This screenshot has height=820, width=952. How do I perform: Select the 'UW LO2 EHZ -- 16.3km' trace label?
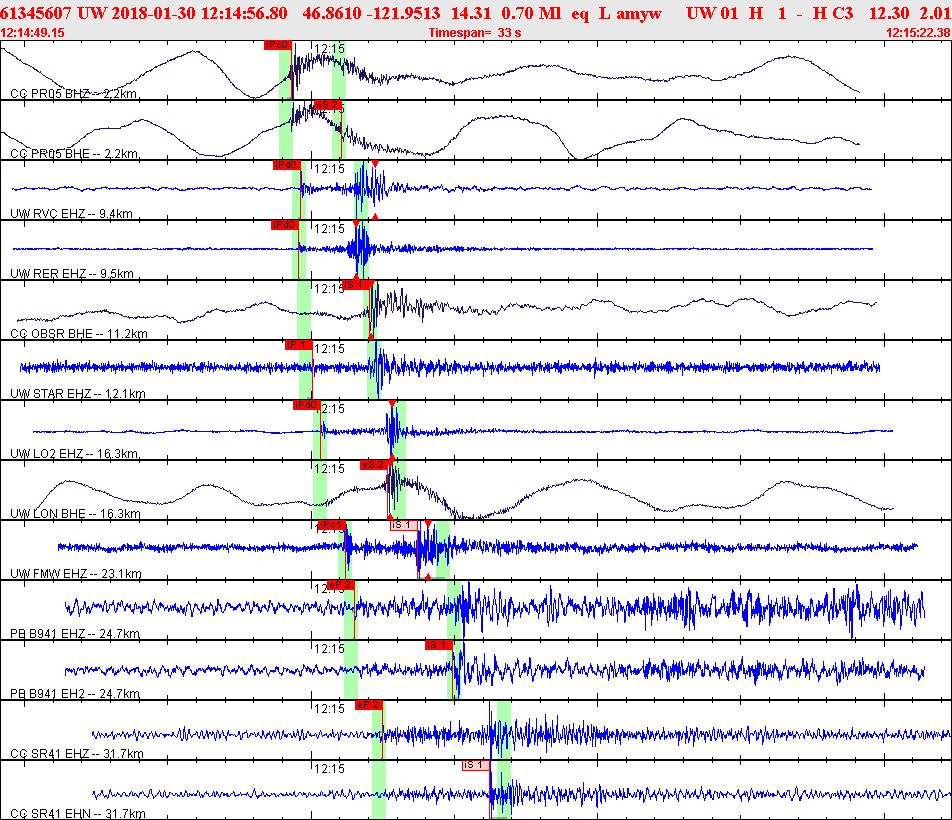(74, 453)
